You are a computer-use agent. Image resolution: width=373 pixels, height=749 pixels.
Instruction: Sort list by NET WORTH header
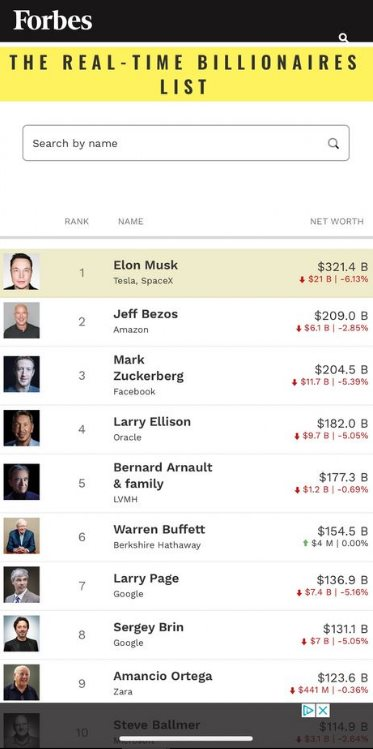coord(337,221)
